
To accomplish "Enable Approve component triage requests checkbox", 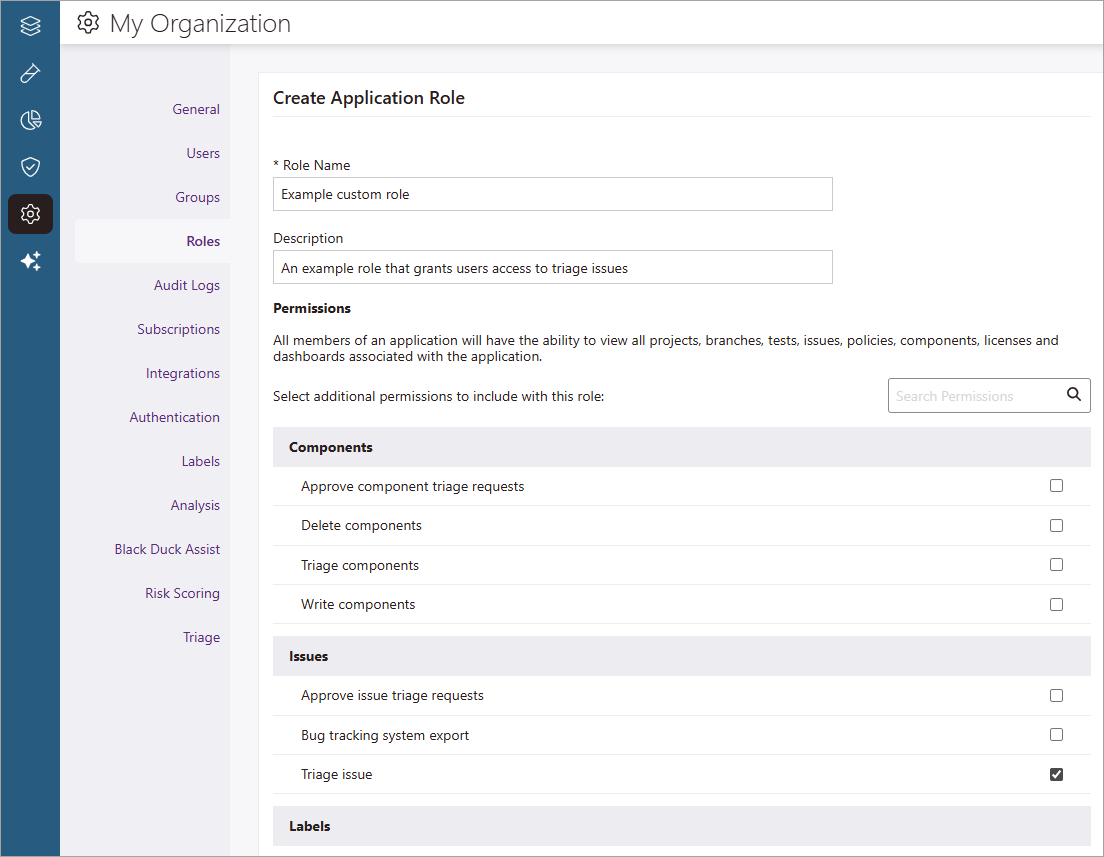I will [x=1056, y=486].
